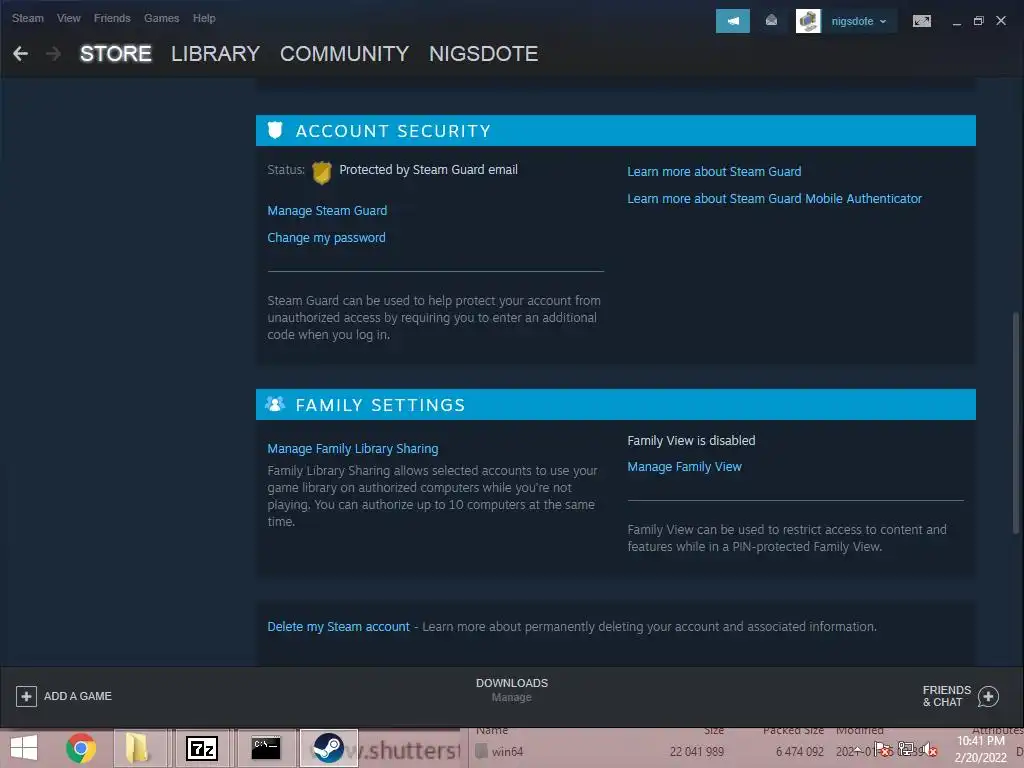Image resolution: width=1024 pixels, height=768 pixels.
Task: Open Manage Steam Guard link
Action: (327, 210)
